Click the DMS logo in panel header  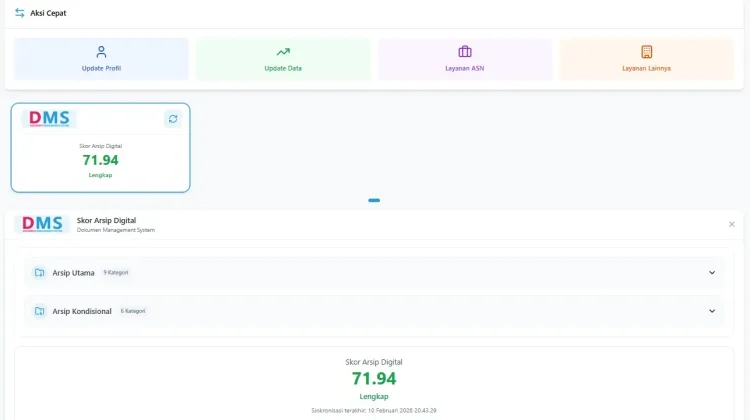tap(42, 224)
